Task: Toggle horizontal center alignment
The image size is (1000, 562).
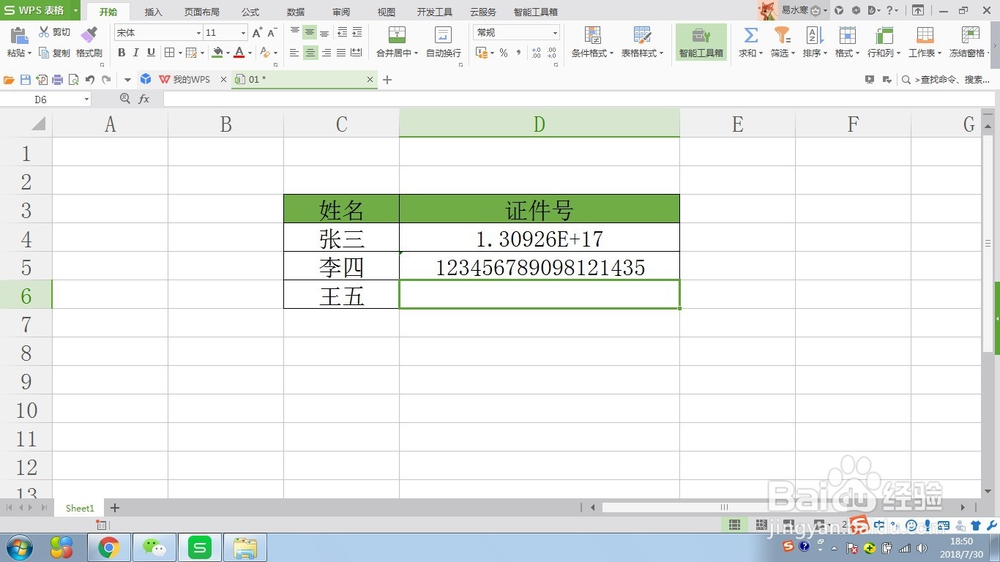Action: pyautogui.click(x=310, y=53)
